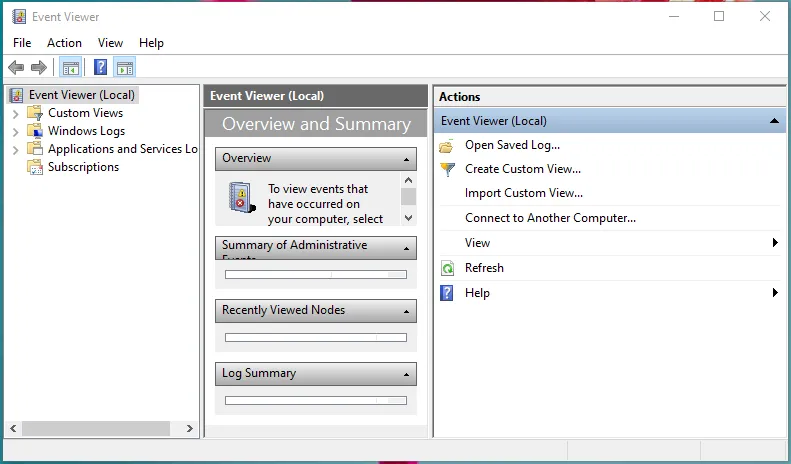This screenshot has height=464, width=791.
Task: Close the Event Viewer window
Action: [765, 17]
